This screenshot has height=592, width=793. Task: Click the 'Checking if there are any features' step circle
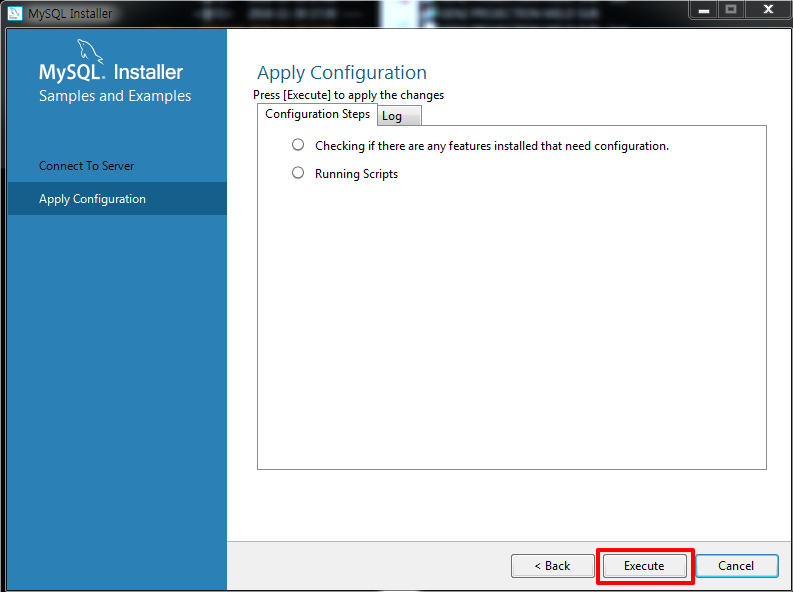pos(298,145)
